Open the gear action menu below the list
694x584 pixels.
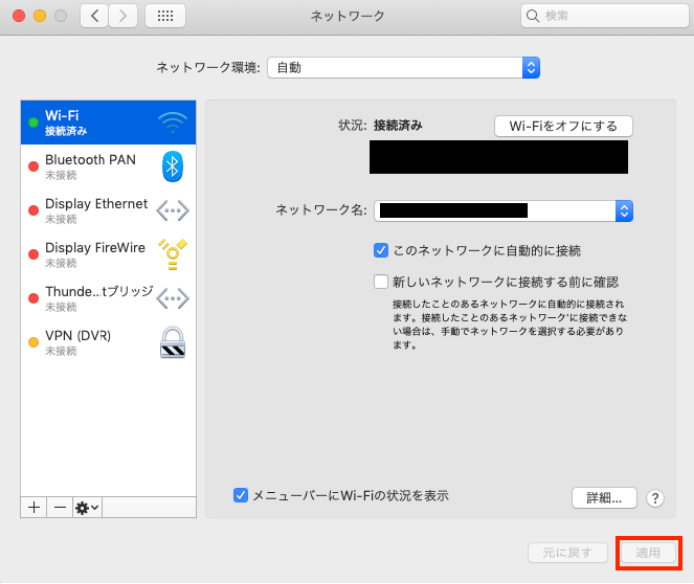pos(87,507)
